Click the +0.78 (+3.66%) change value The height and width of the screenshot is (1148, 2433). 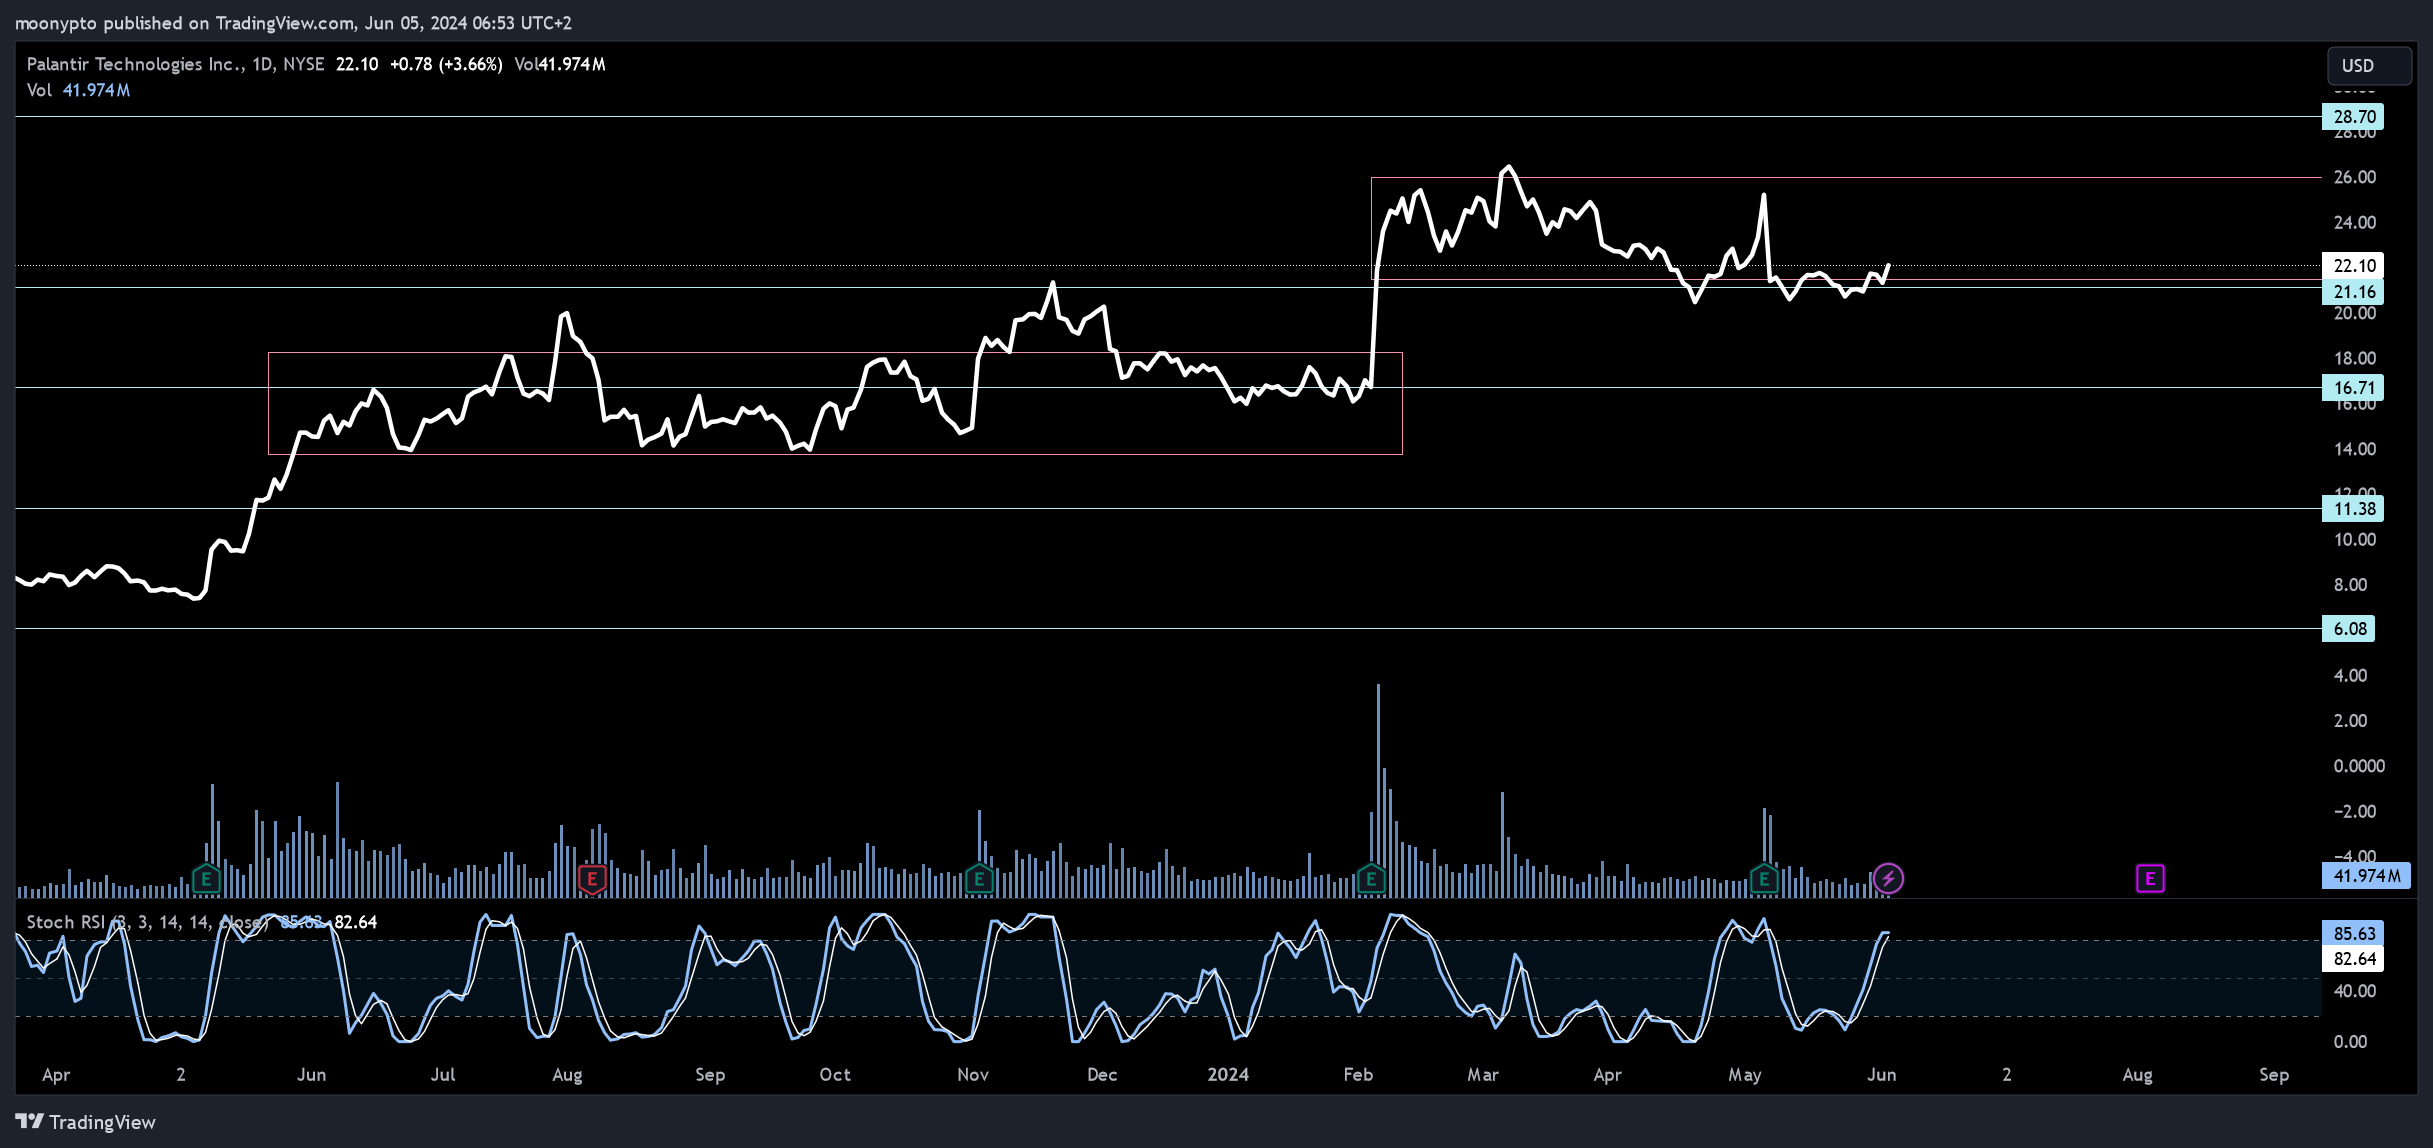tap(446, 64)
